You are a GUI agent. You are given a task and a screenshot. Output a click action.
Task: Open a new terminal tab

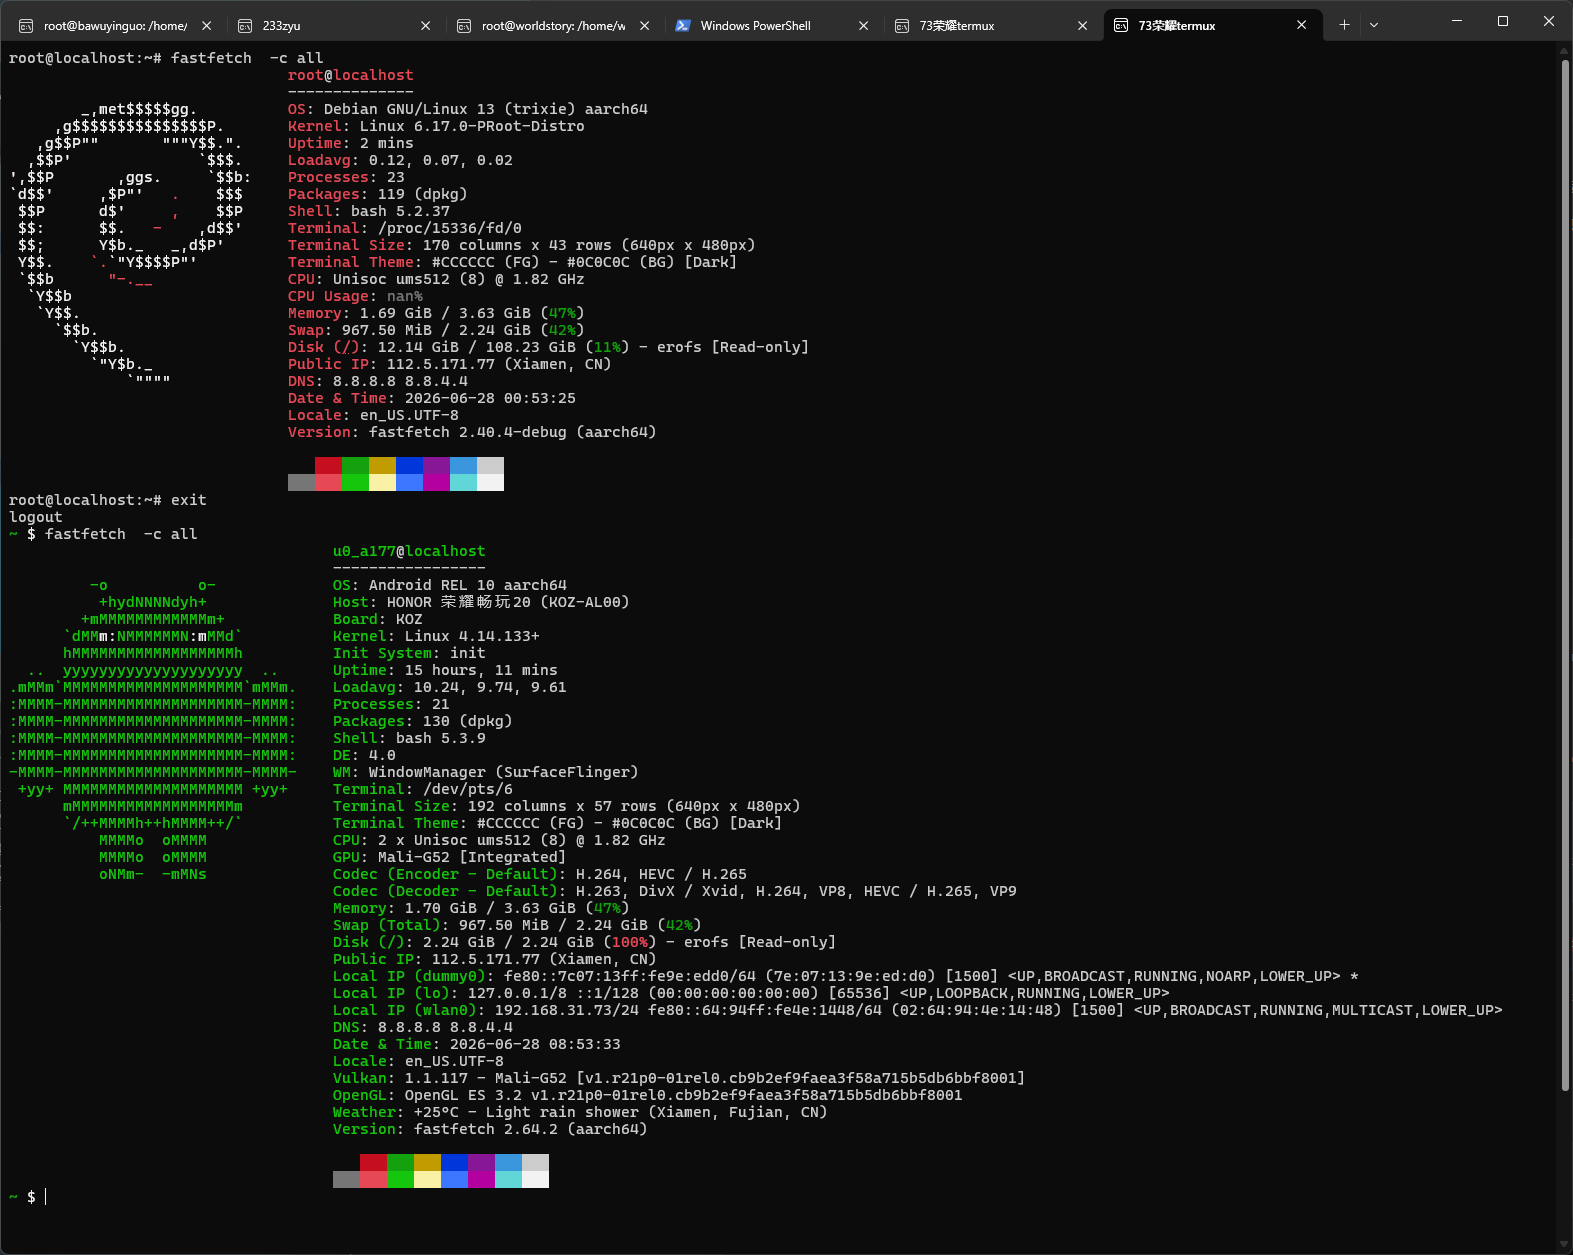click(x=1344, y=25)
